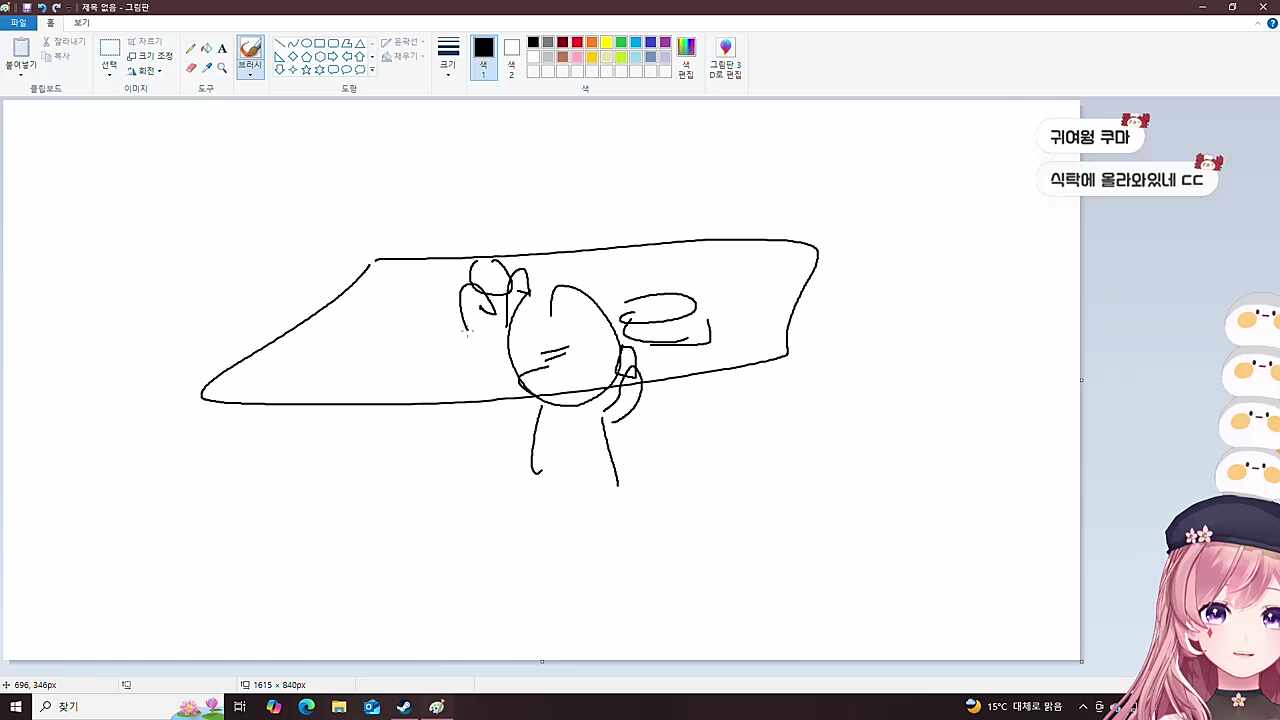Select the Eraser tool
Viewport: 1280px width, 720px height.
191,68
